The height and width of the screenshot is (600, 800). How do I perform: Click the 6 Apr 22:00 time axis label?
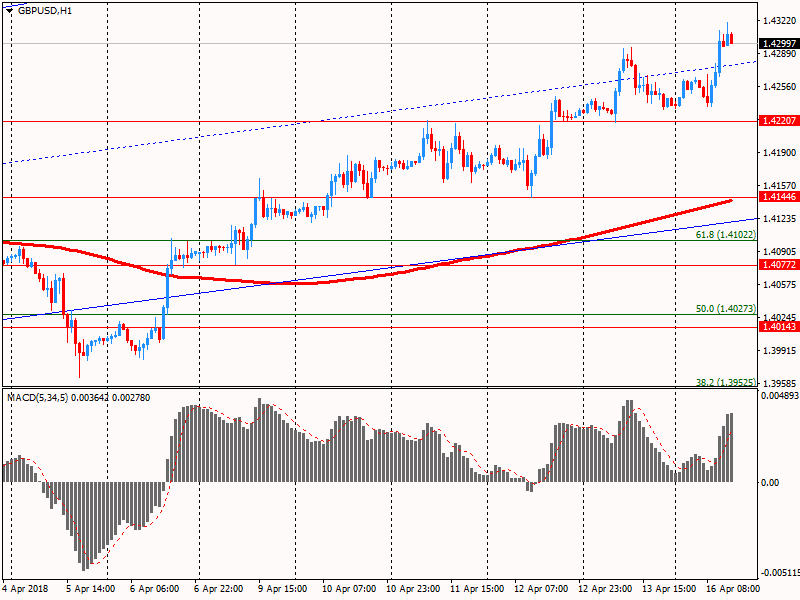[219, 589]
